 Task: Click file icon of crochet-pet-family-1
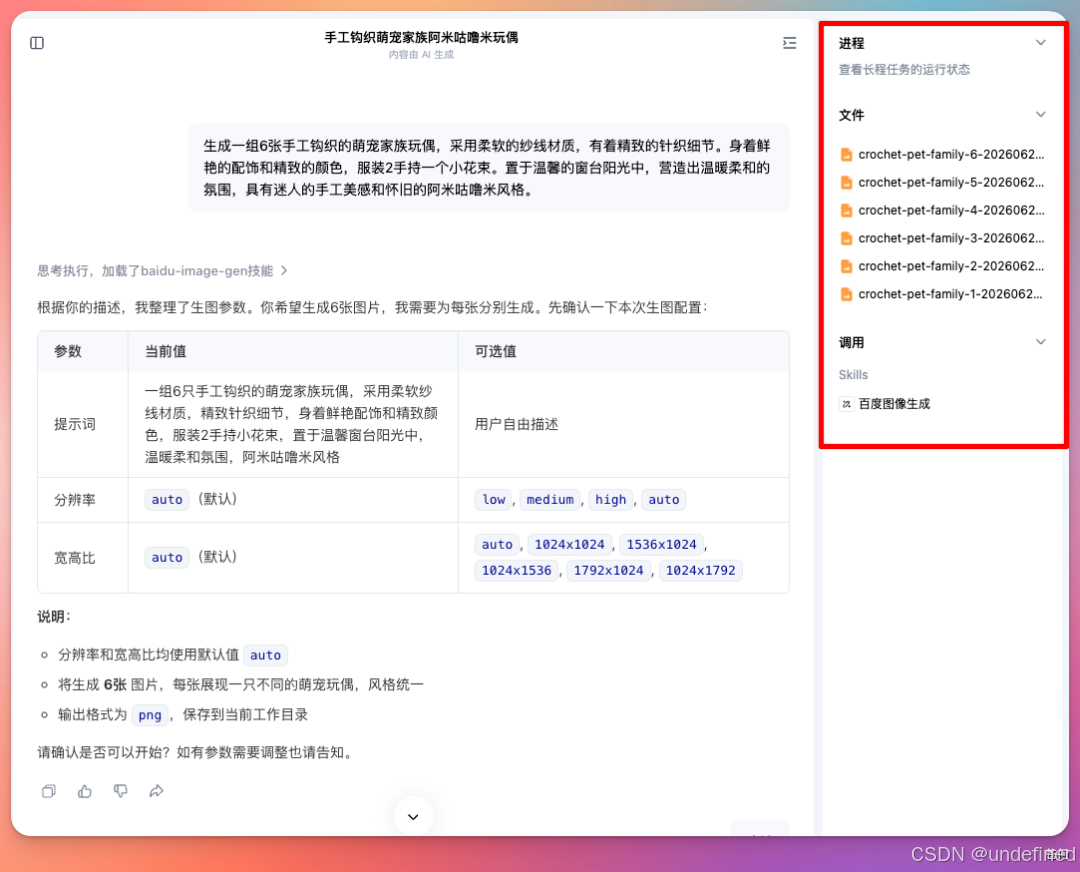point(847,295)
